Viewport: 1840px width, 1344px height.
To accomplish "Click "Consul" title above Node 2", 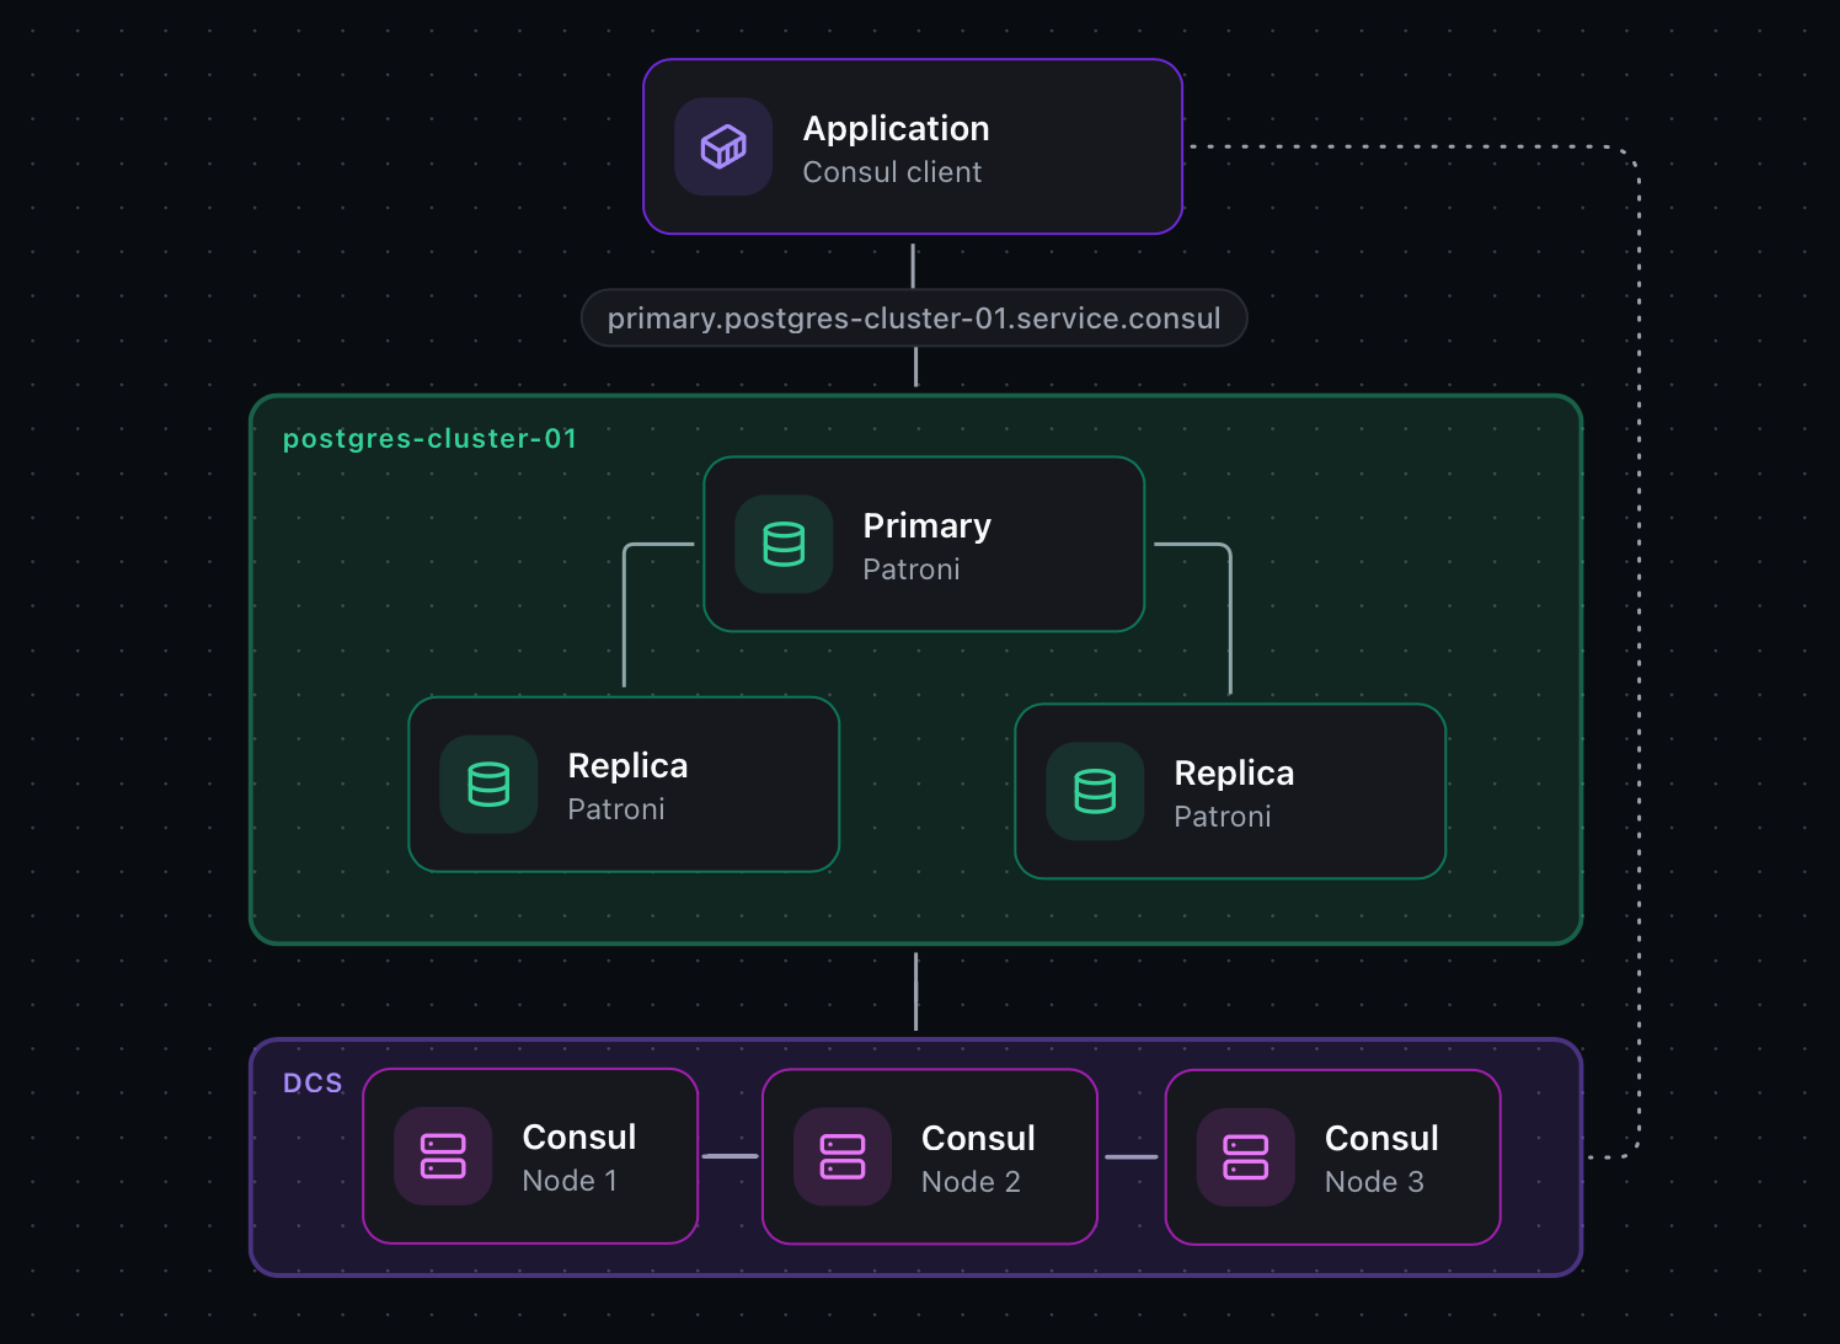I will click(978, 1138).
